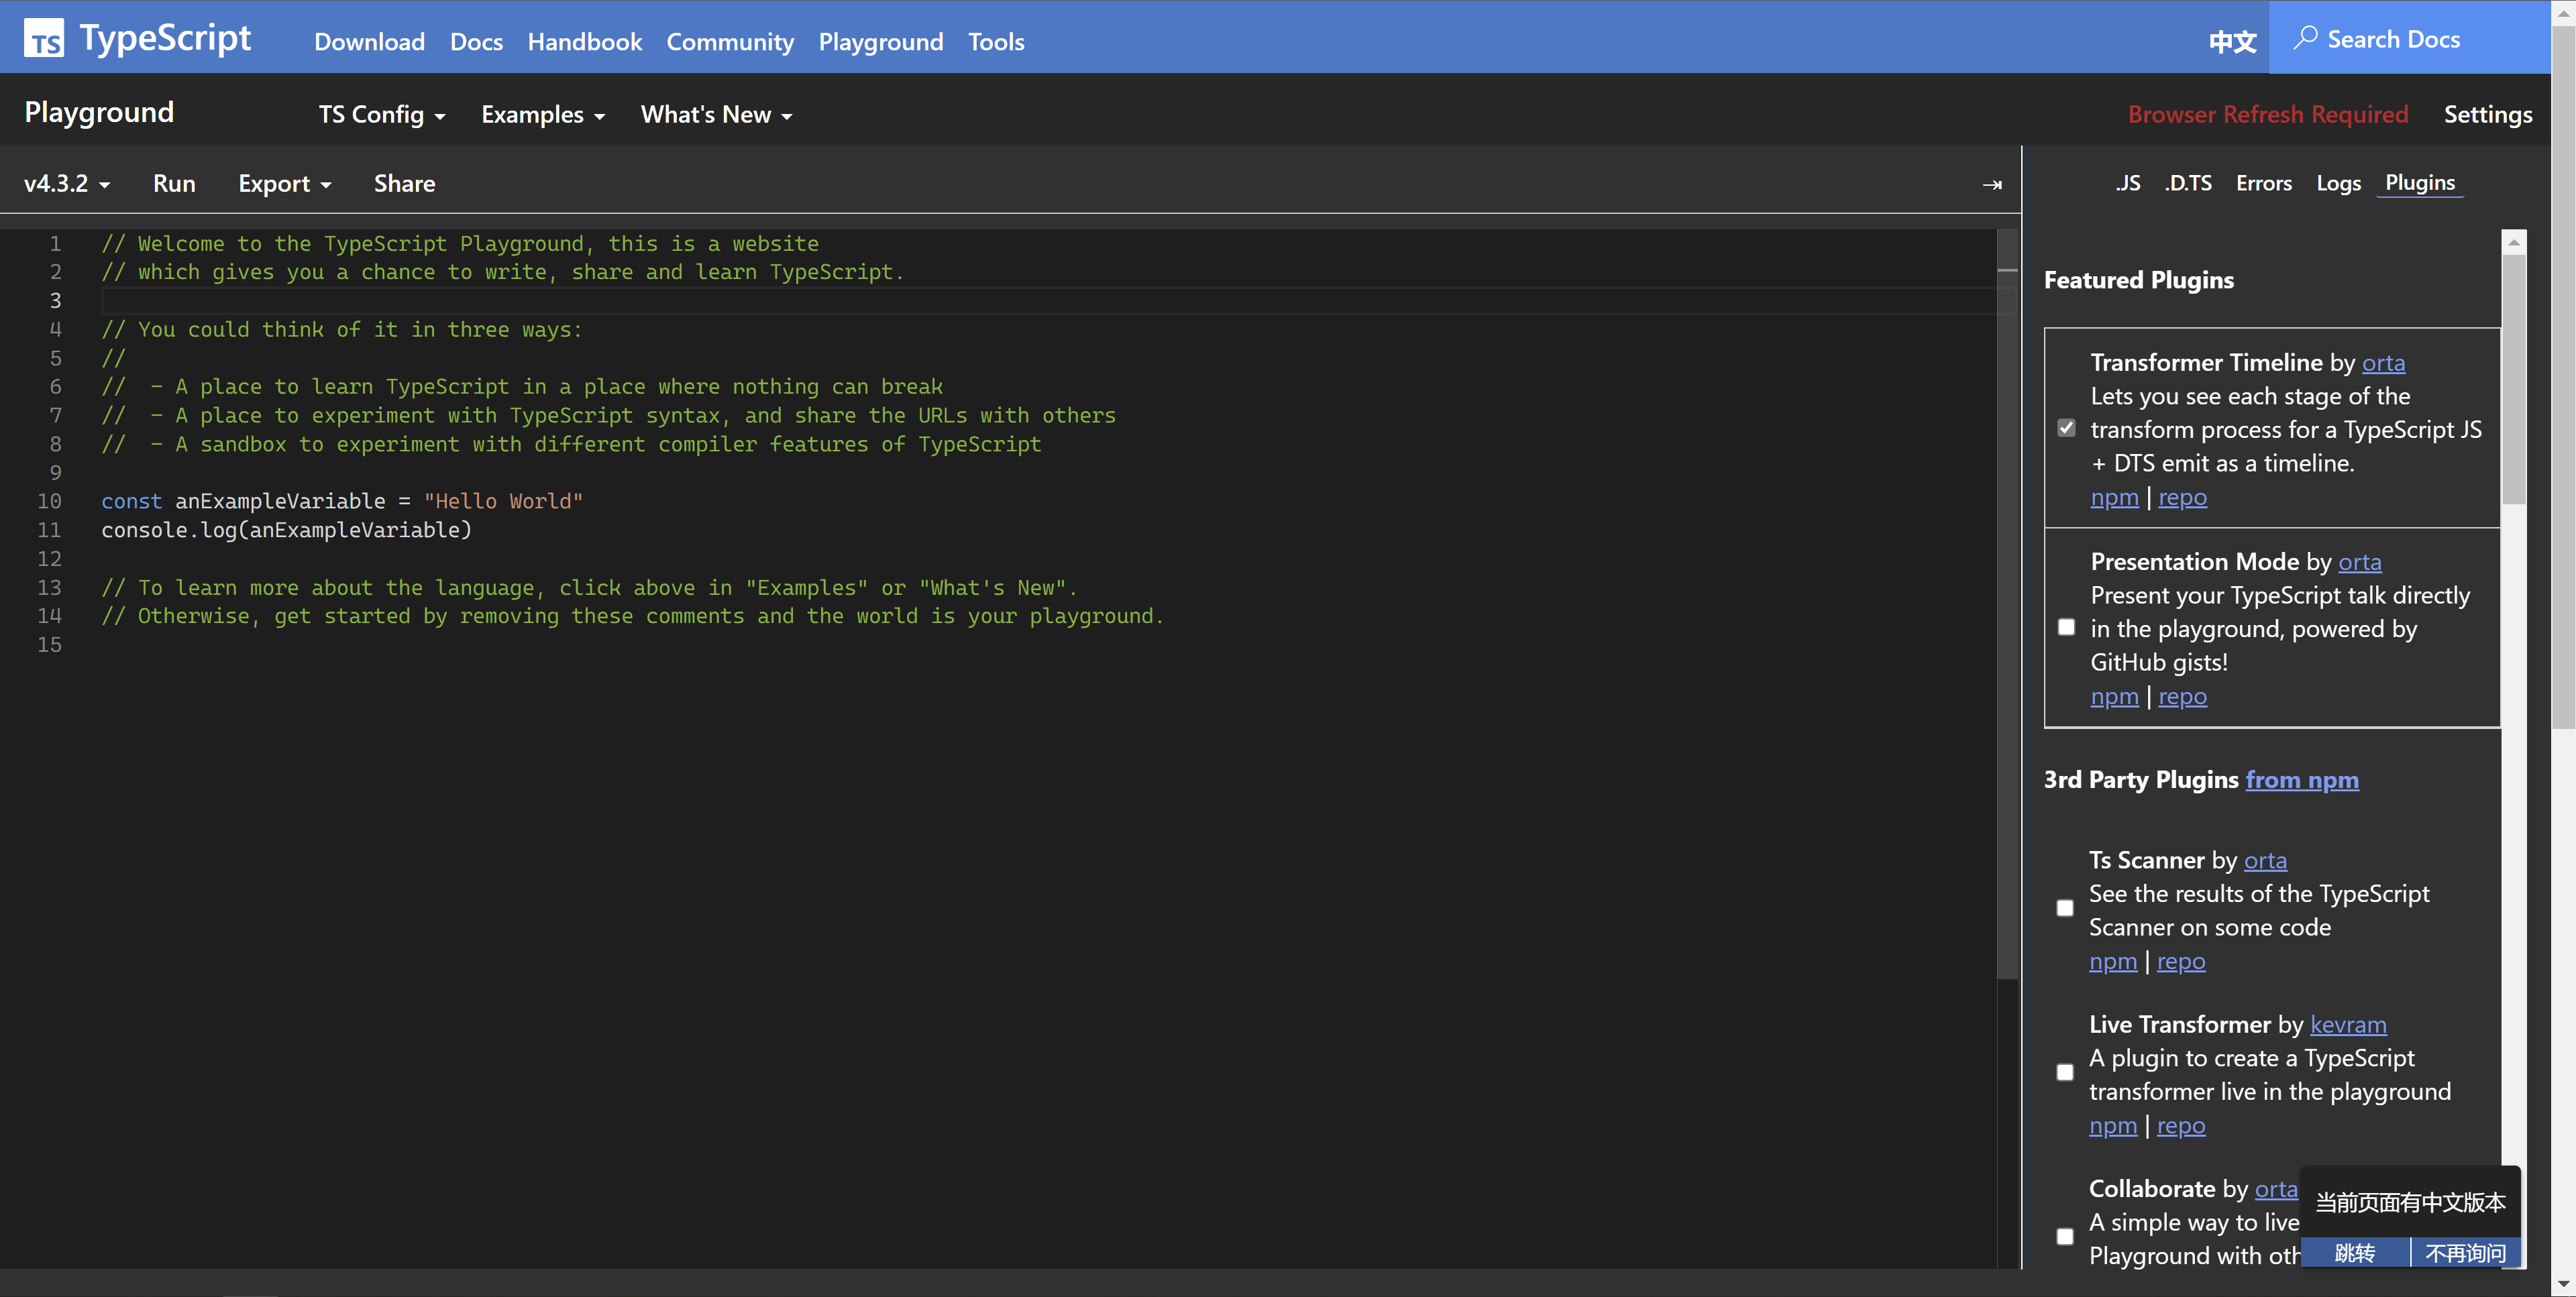
Task: Show the Logs tab
Action: click(2338, 183)
